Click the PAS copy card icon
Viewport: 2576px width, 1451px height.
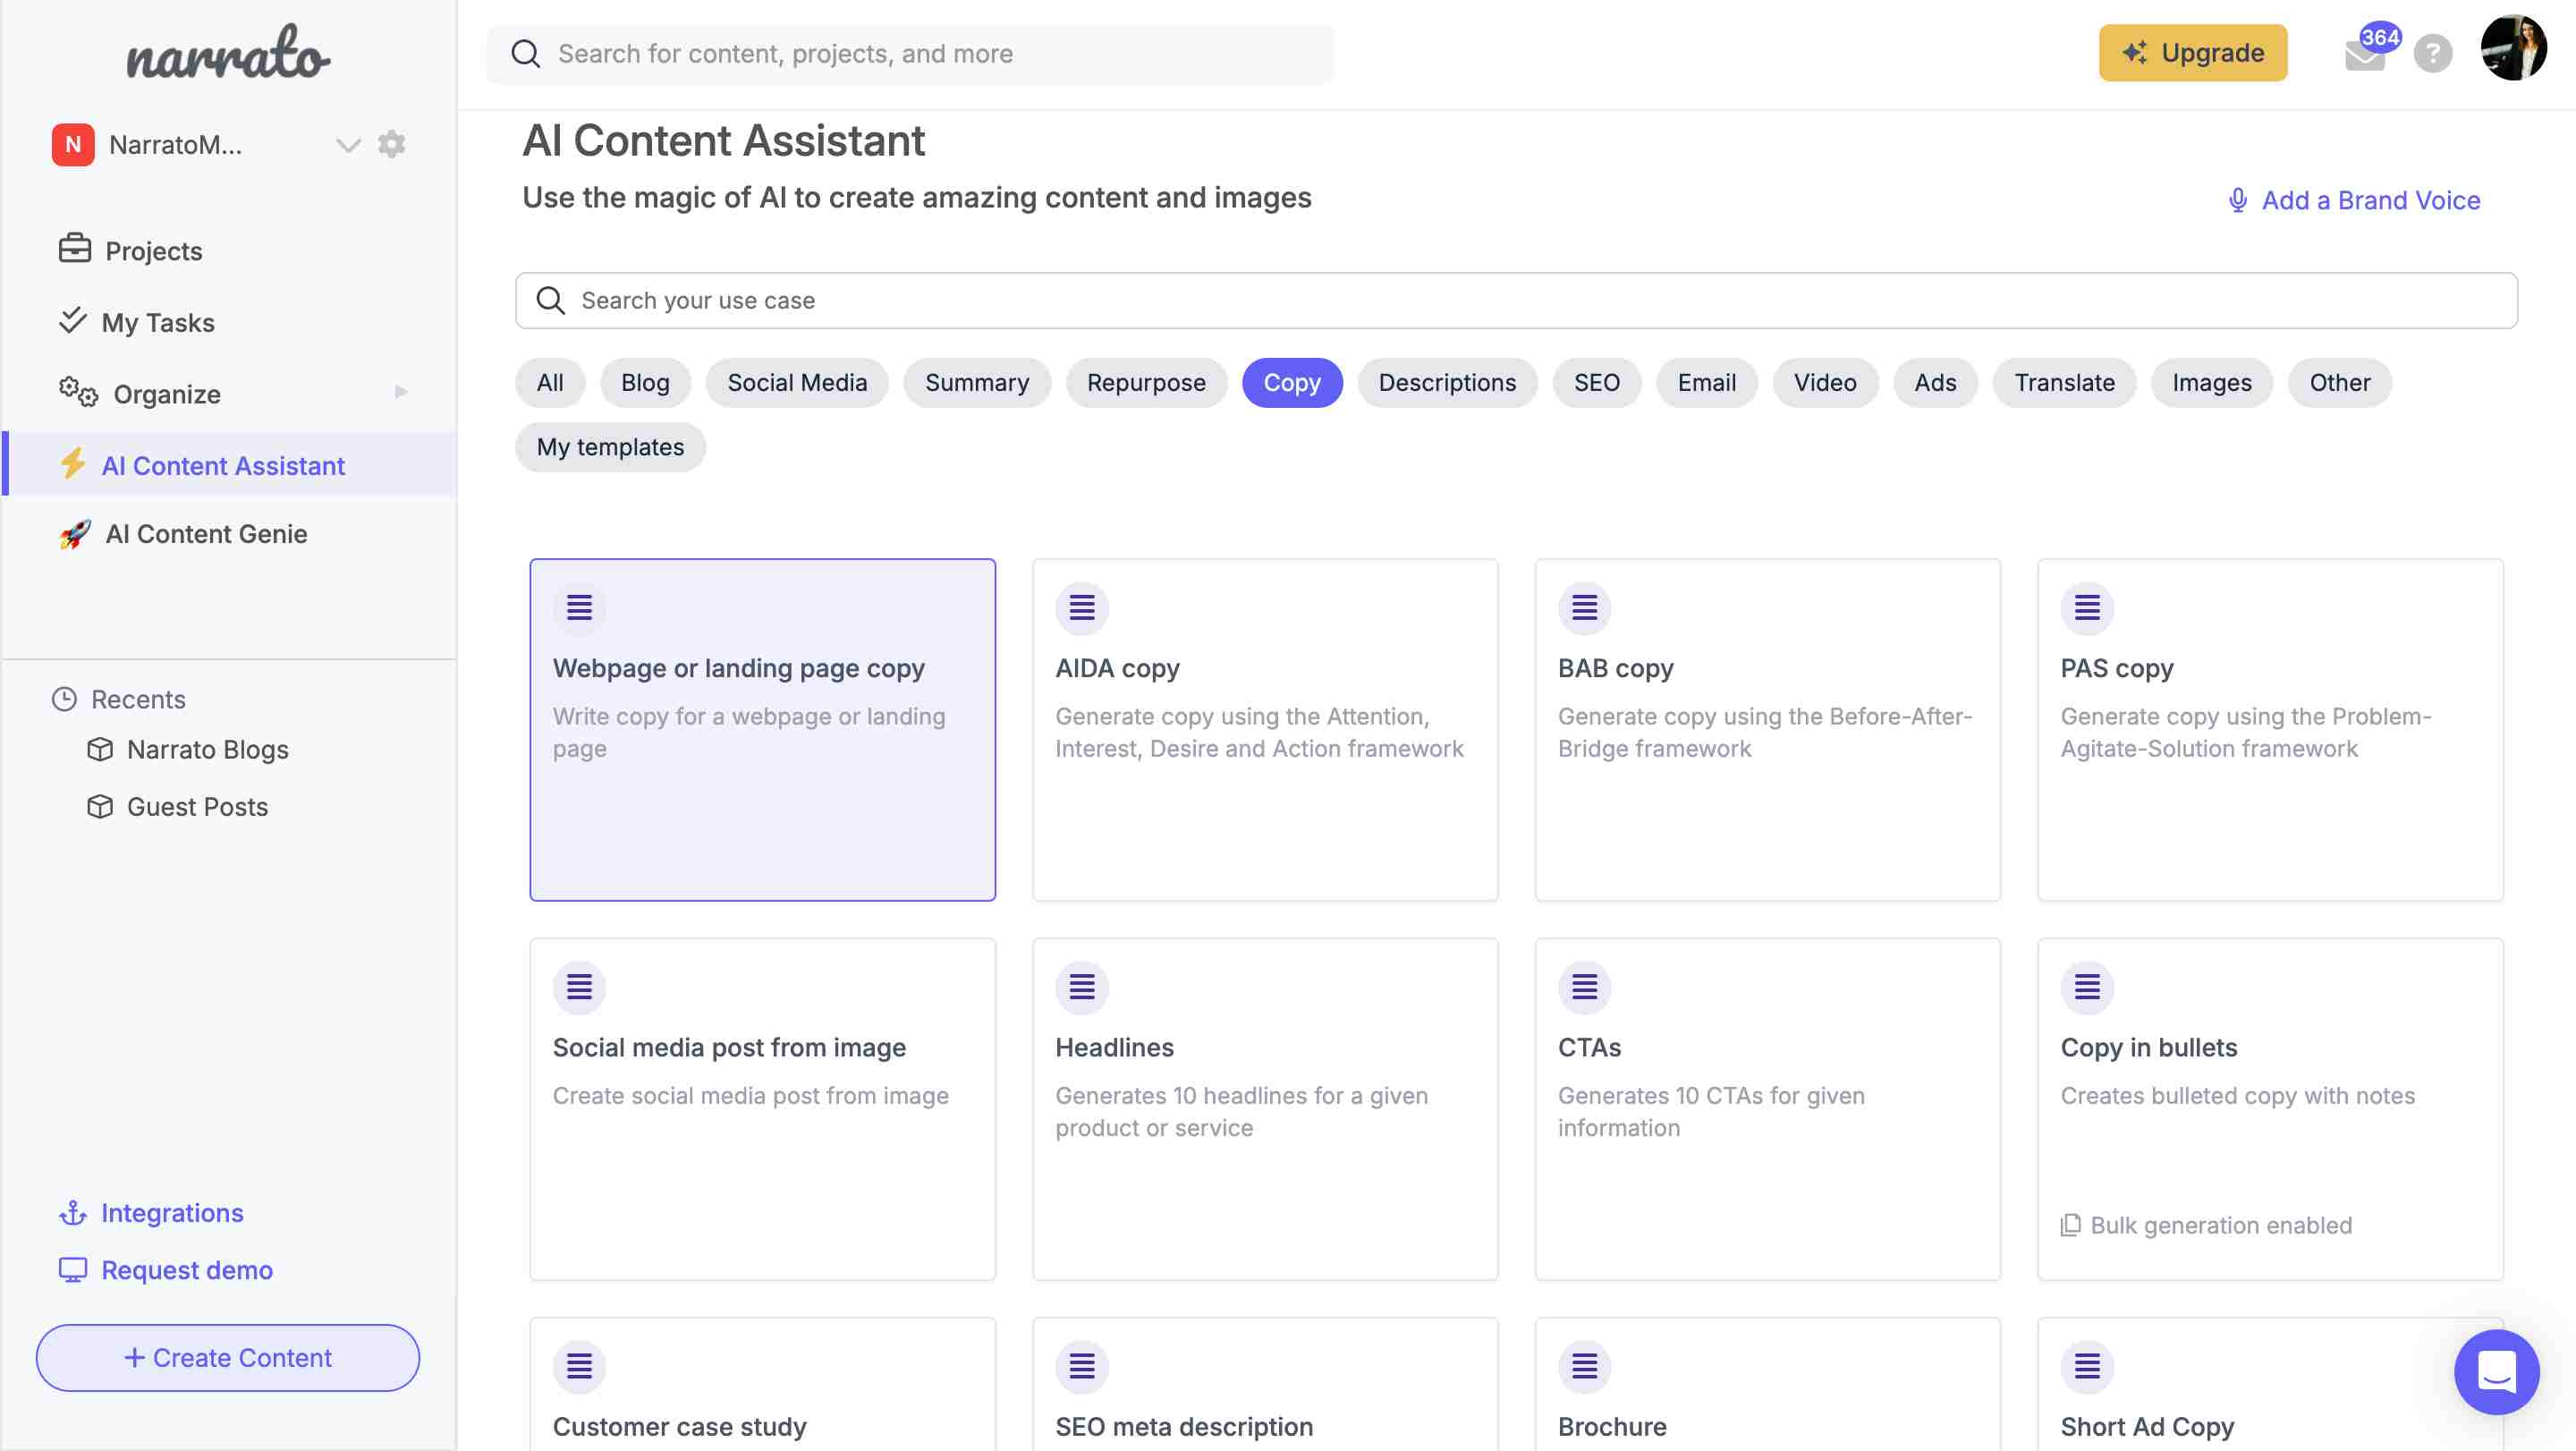(2087, 607)
